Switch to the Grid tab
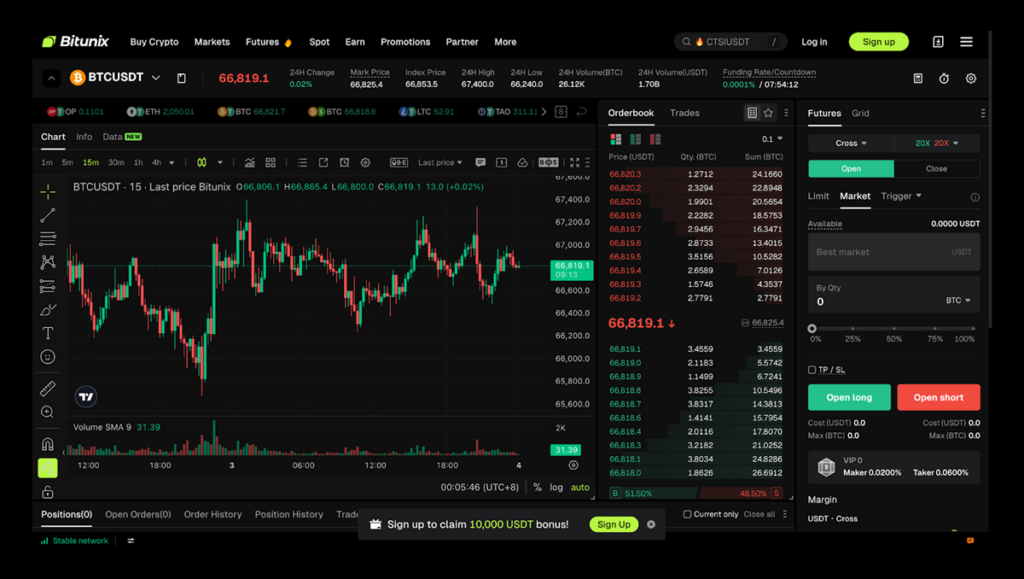This screenshot has height=579, width=1024. click(x=860, y=113)
